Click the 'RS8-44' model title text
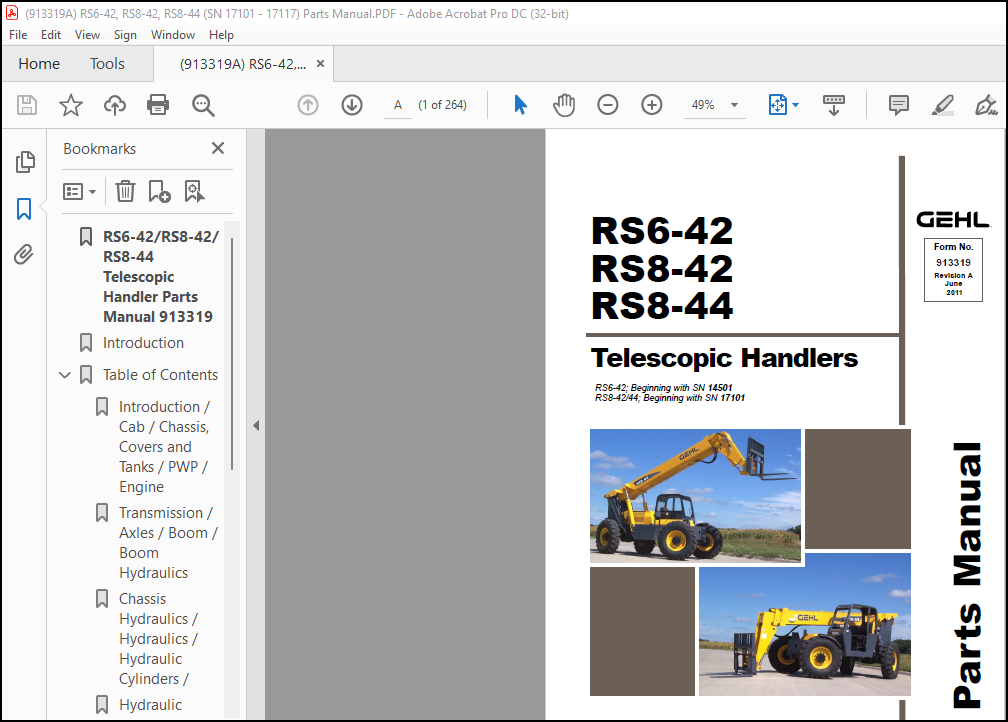1008x722 pixels. (x=662, y=306)
